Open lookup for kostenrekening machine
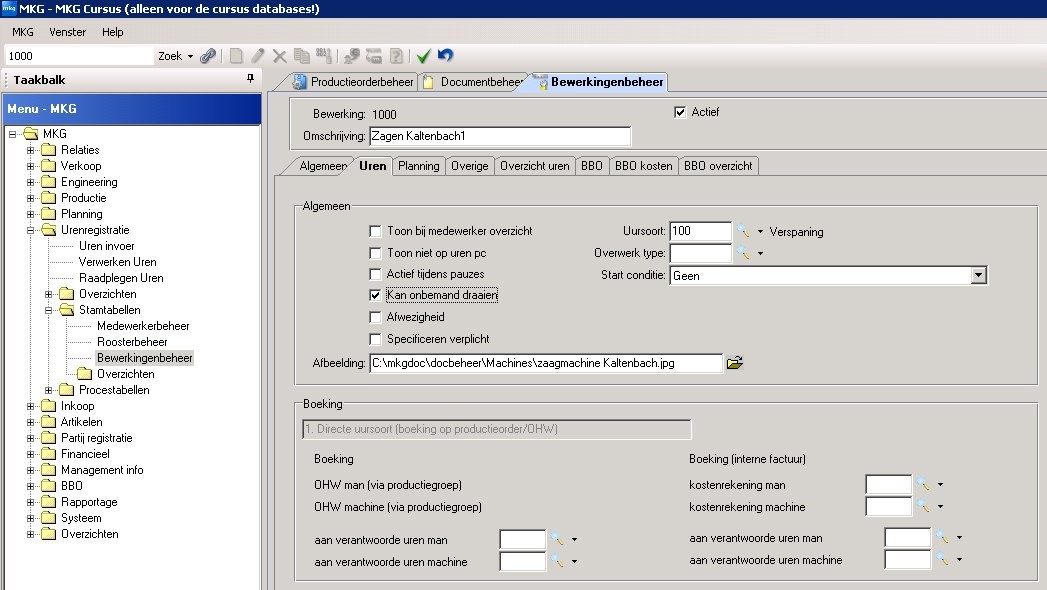The image size is (1047, 590). click(x=923, y=507)
